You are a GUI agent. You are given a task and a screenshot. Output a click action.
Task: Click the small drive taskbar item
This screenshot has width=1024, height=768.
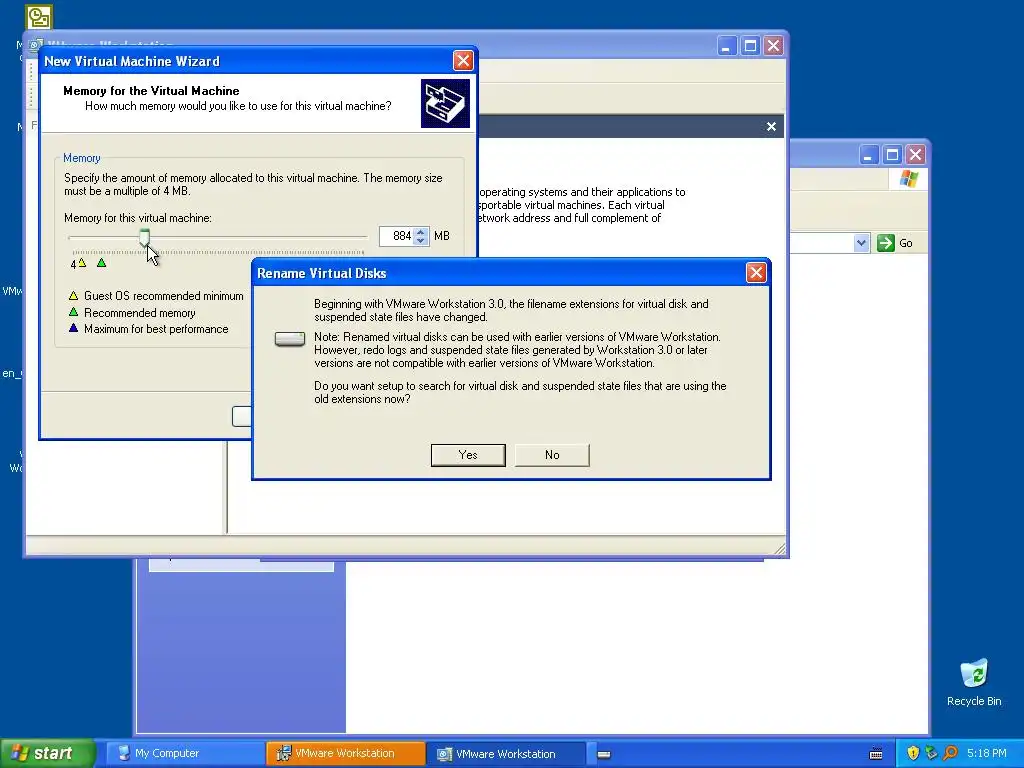604,754
